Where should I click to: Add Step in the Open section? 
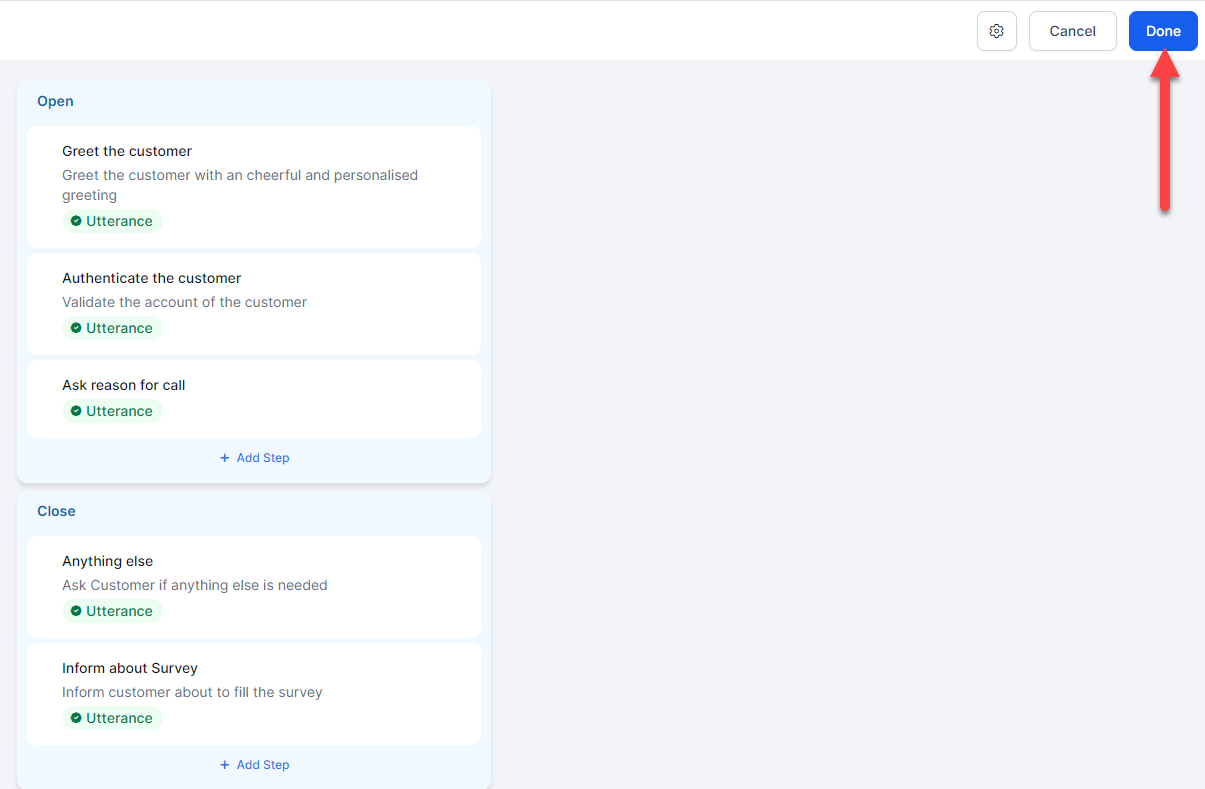pyautogui.click(x=254, y=458)
